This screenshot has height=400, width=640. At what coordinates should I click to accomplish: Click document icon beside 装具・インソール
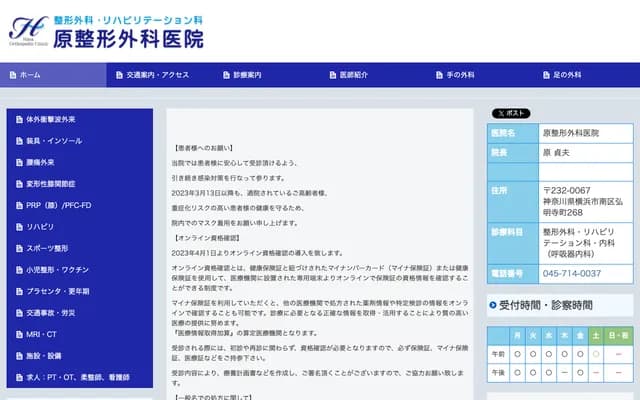coord(18,141)
